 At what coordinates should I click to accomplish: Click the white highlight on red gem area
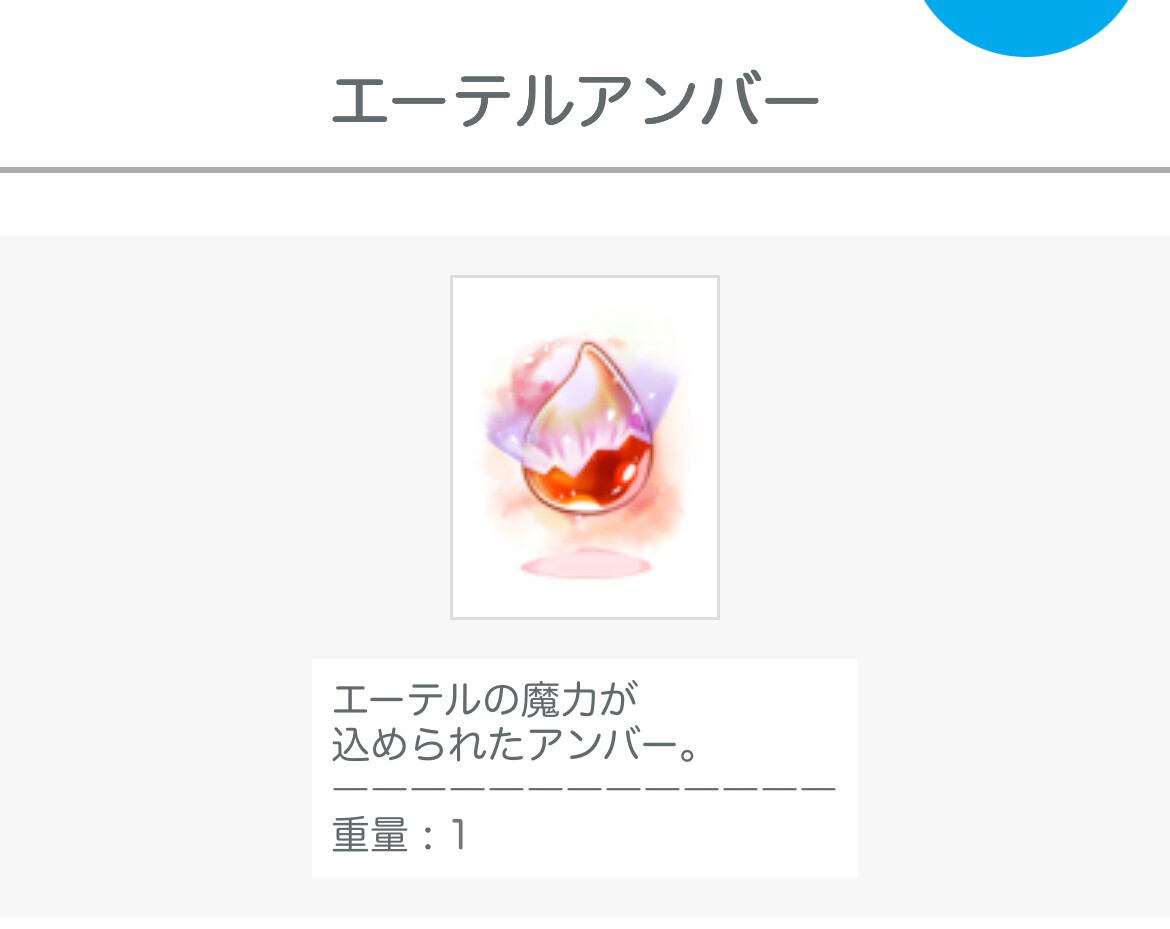(x=629, y=473)
